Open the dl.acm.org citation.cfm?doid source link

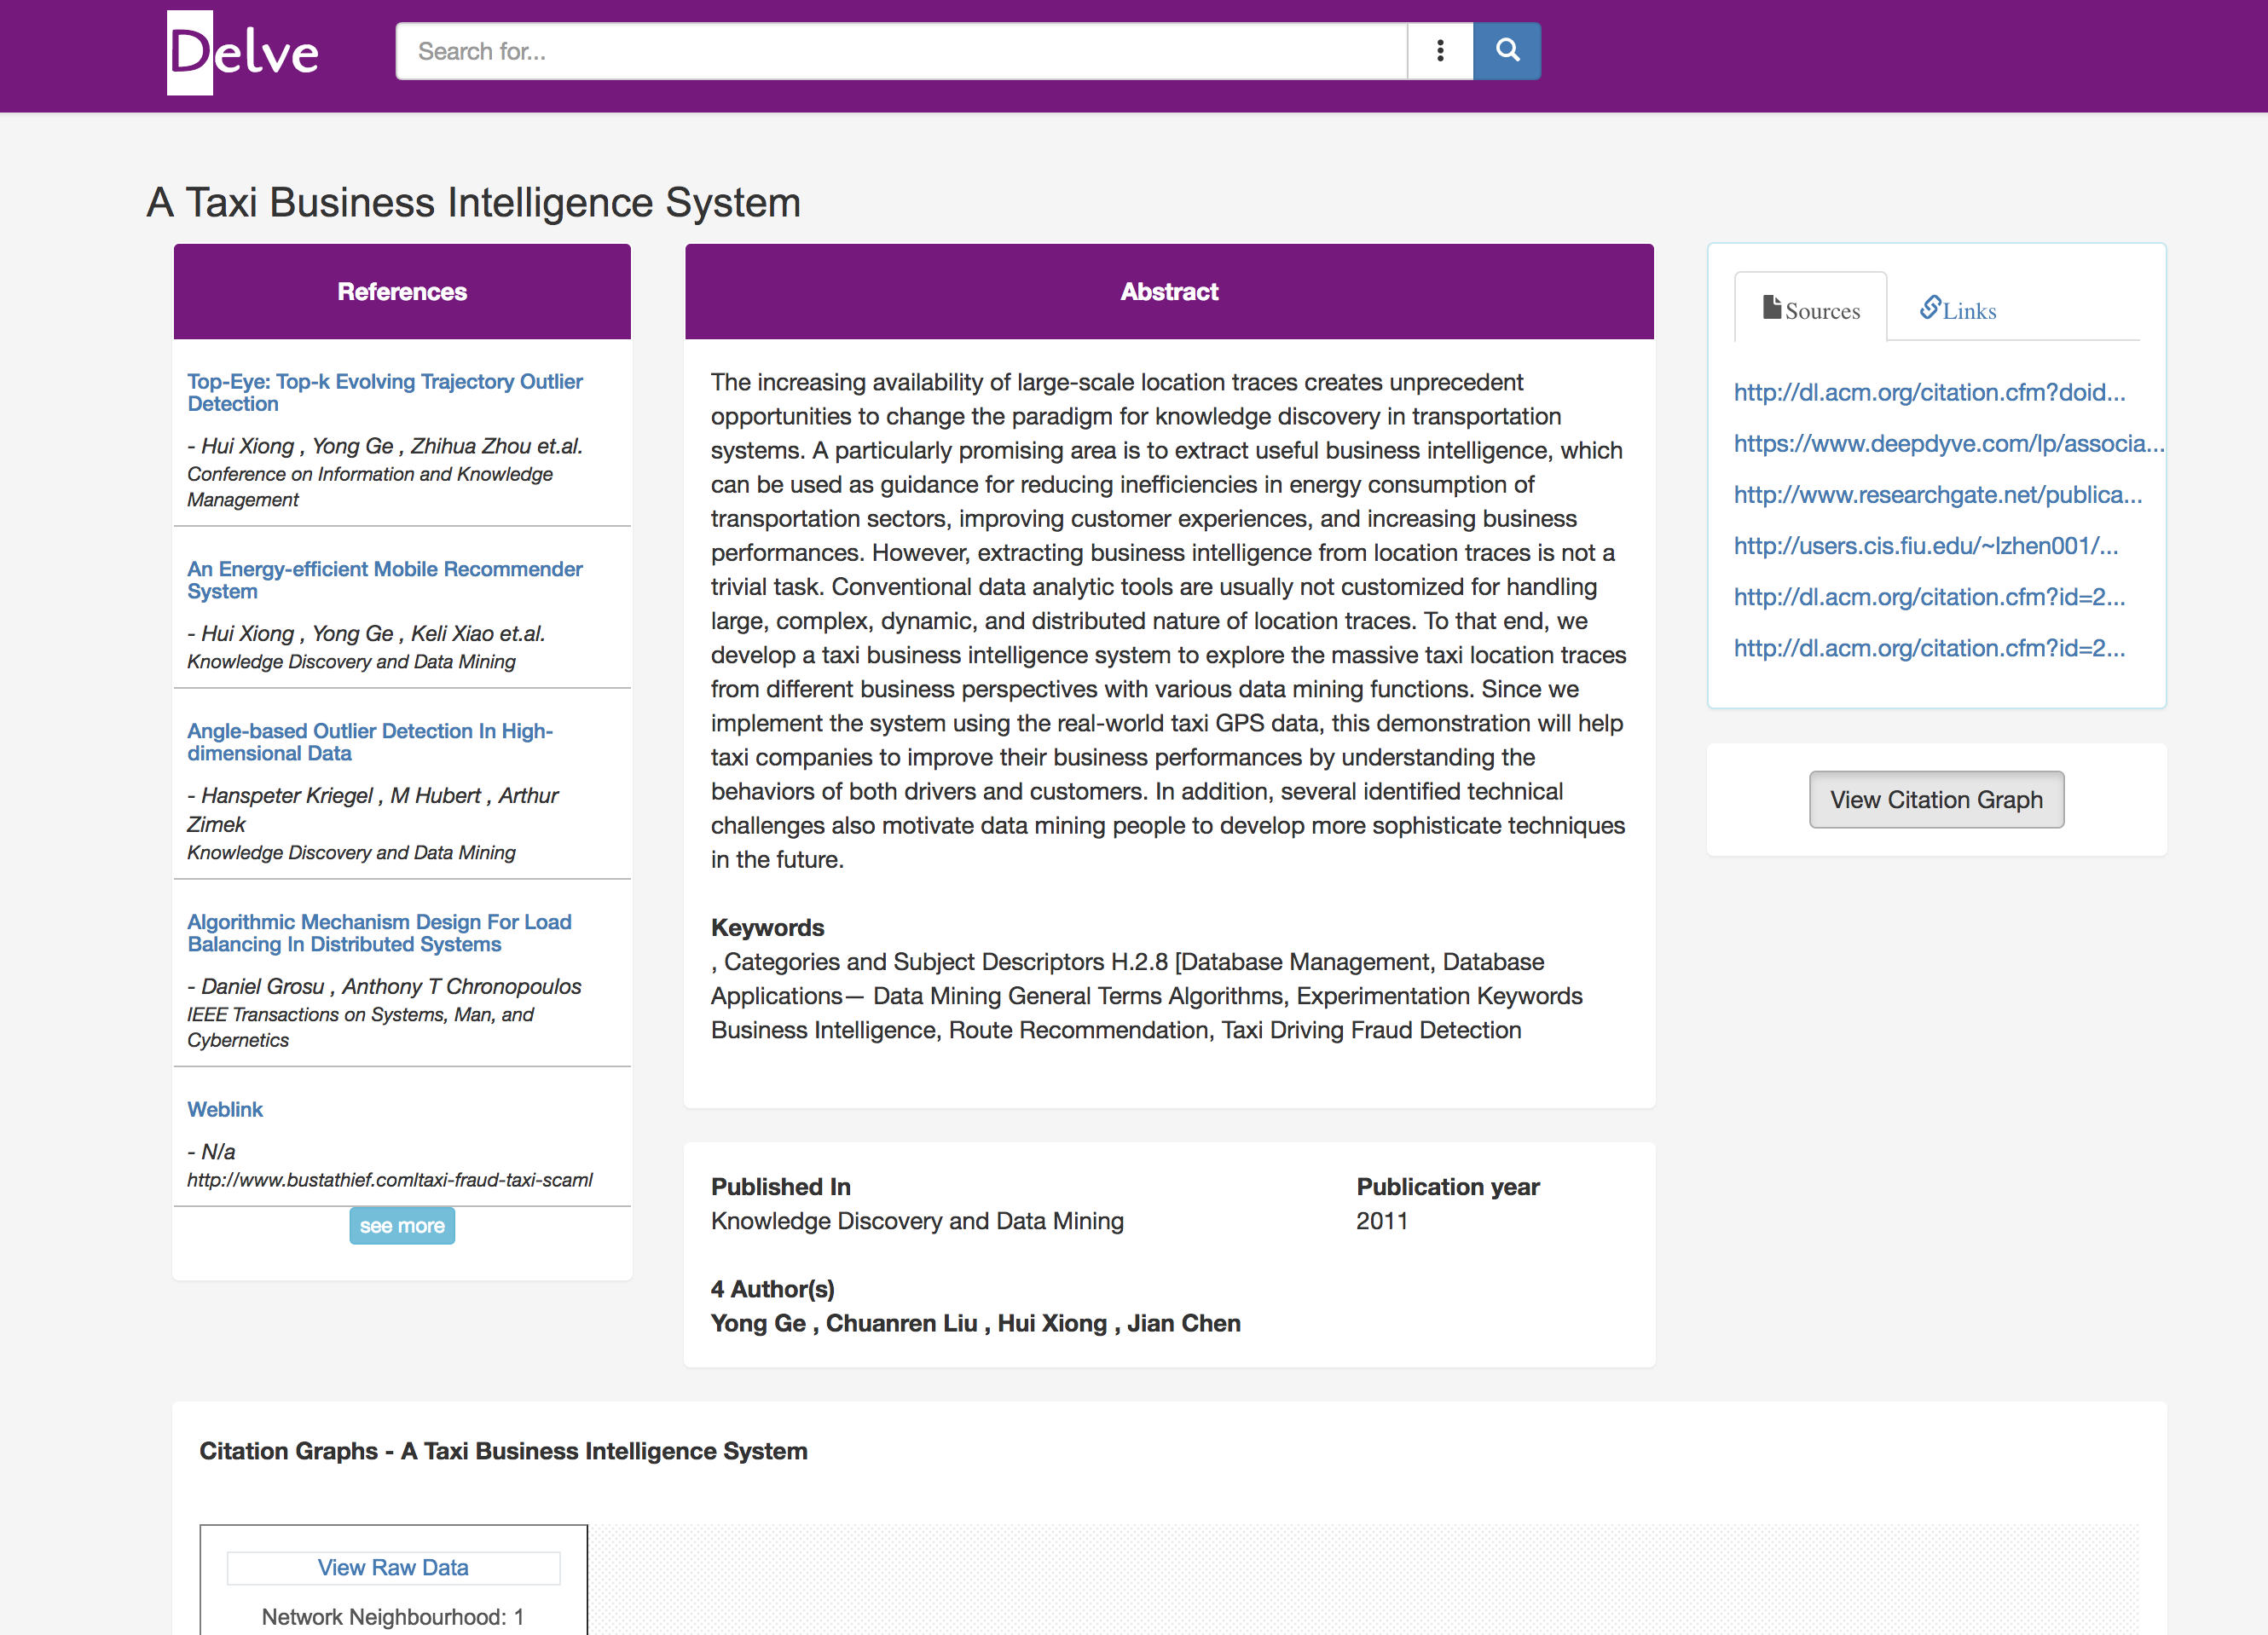point(1929,392)
